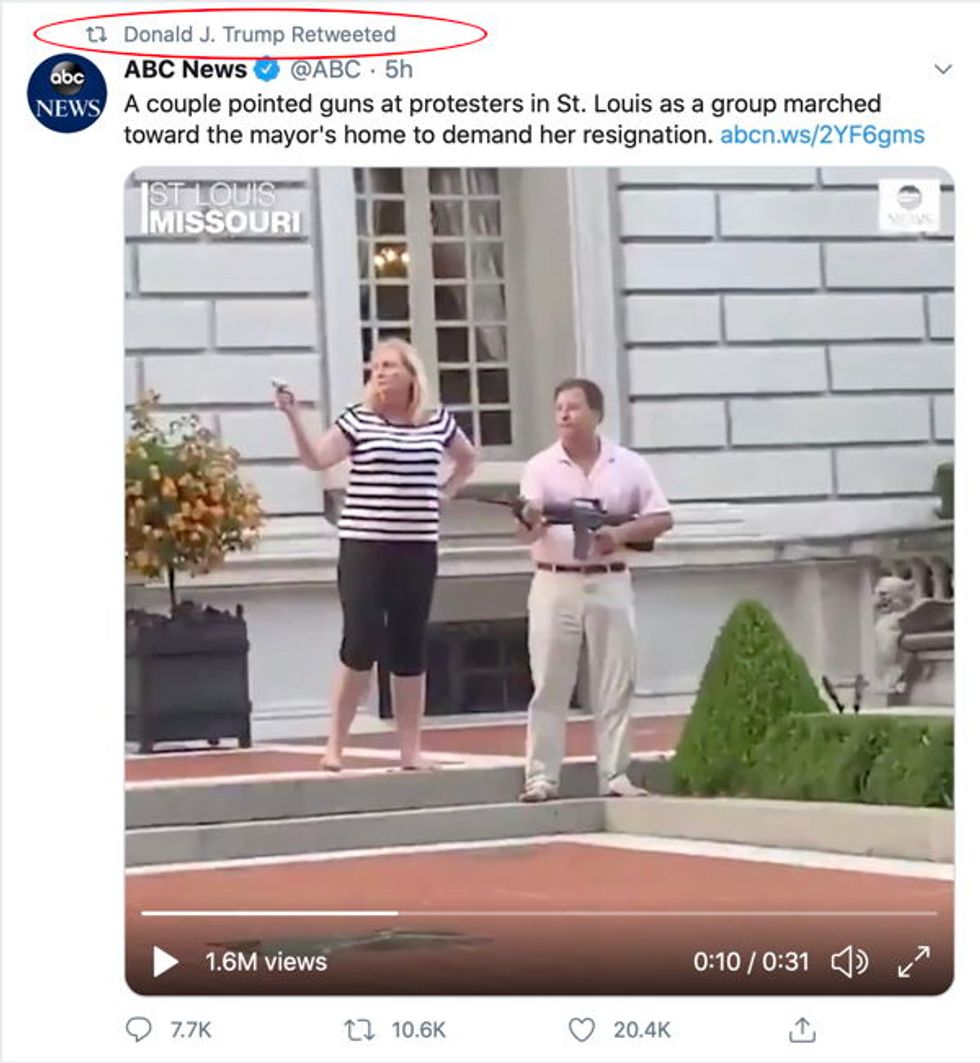Open the 5h timestamp link
This screenshot has height=1063, width=980.
pyautogui.click(x=399, y=69)
